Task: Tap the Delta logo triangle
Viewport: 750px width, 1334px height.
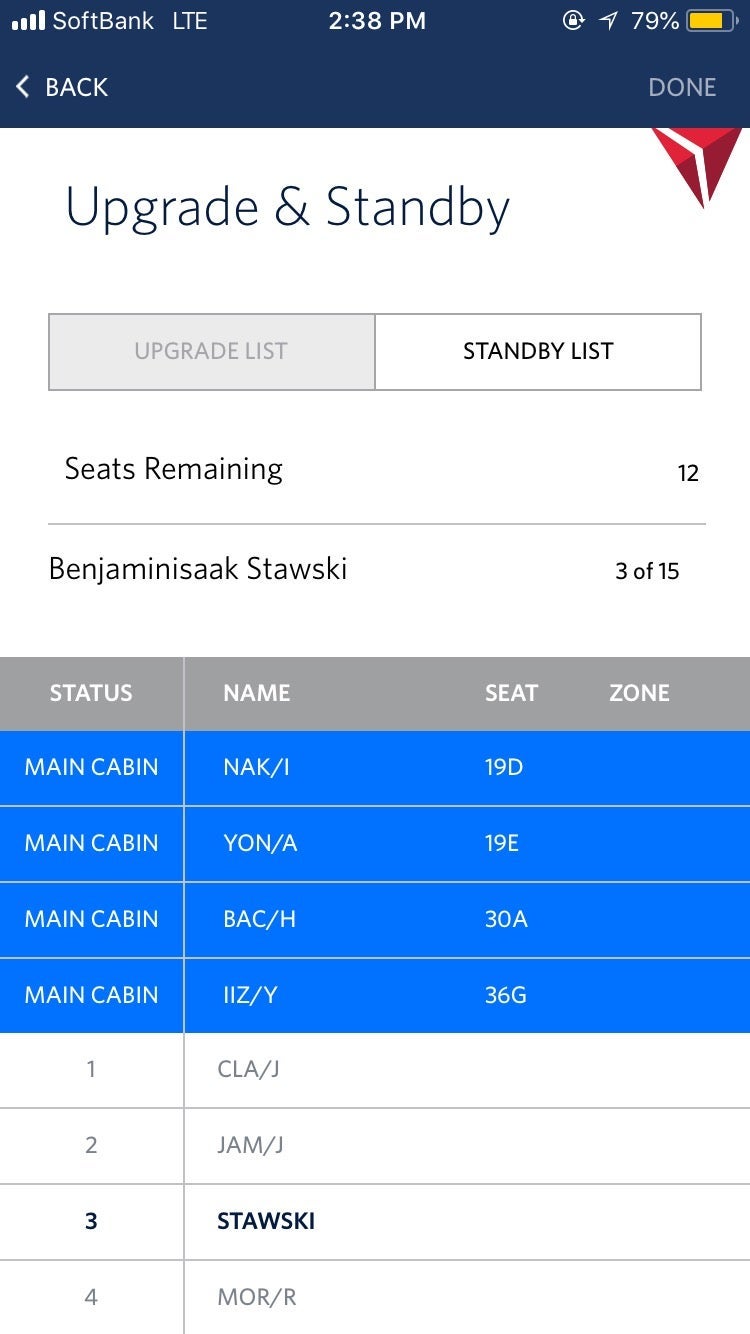Action: click(701, 163)
